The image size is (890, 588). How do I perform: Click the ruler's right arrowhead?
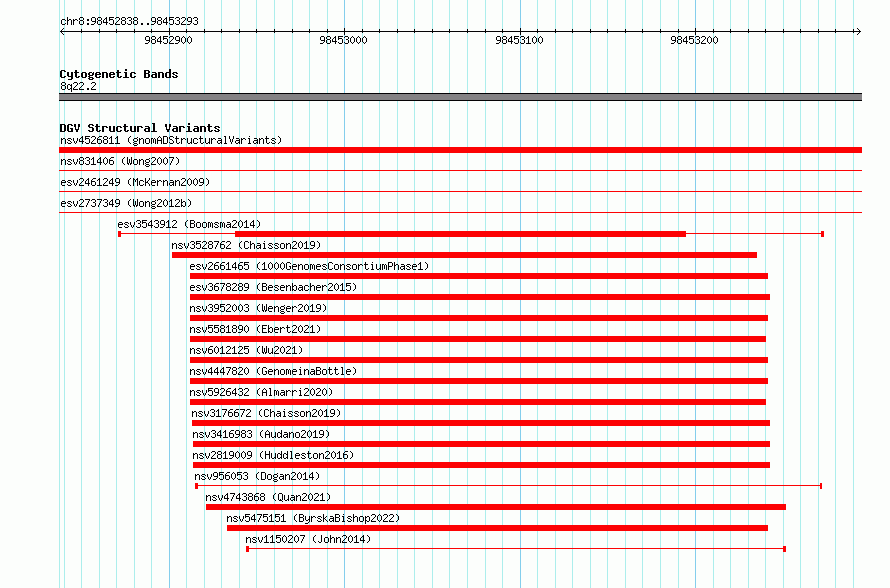point(858,31)
